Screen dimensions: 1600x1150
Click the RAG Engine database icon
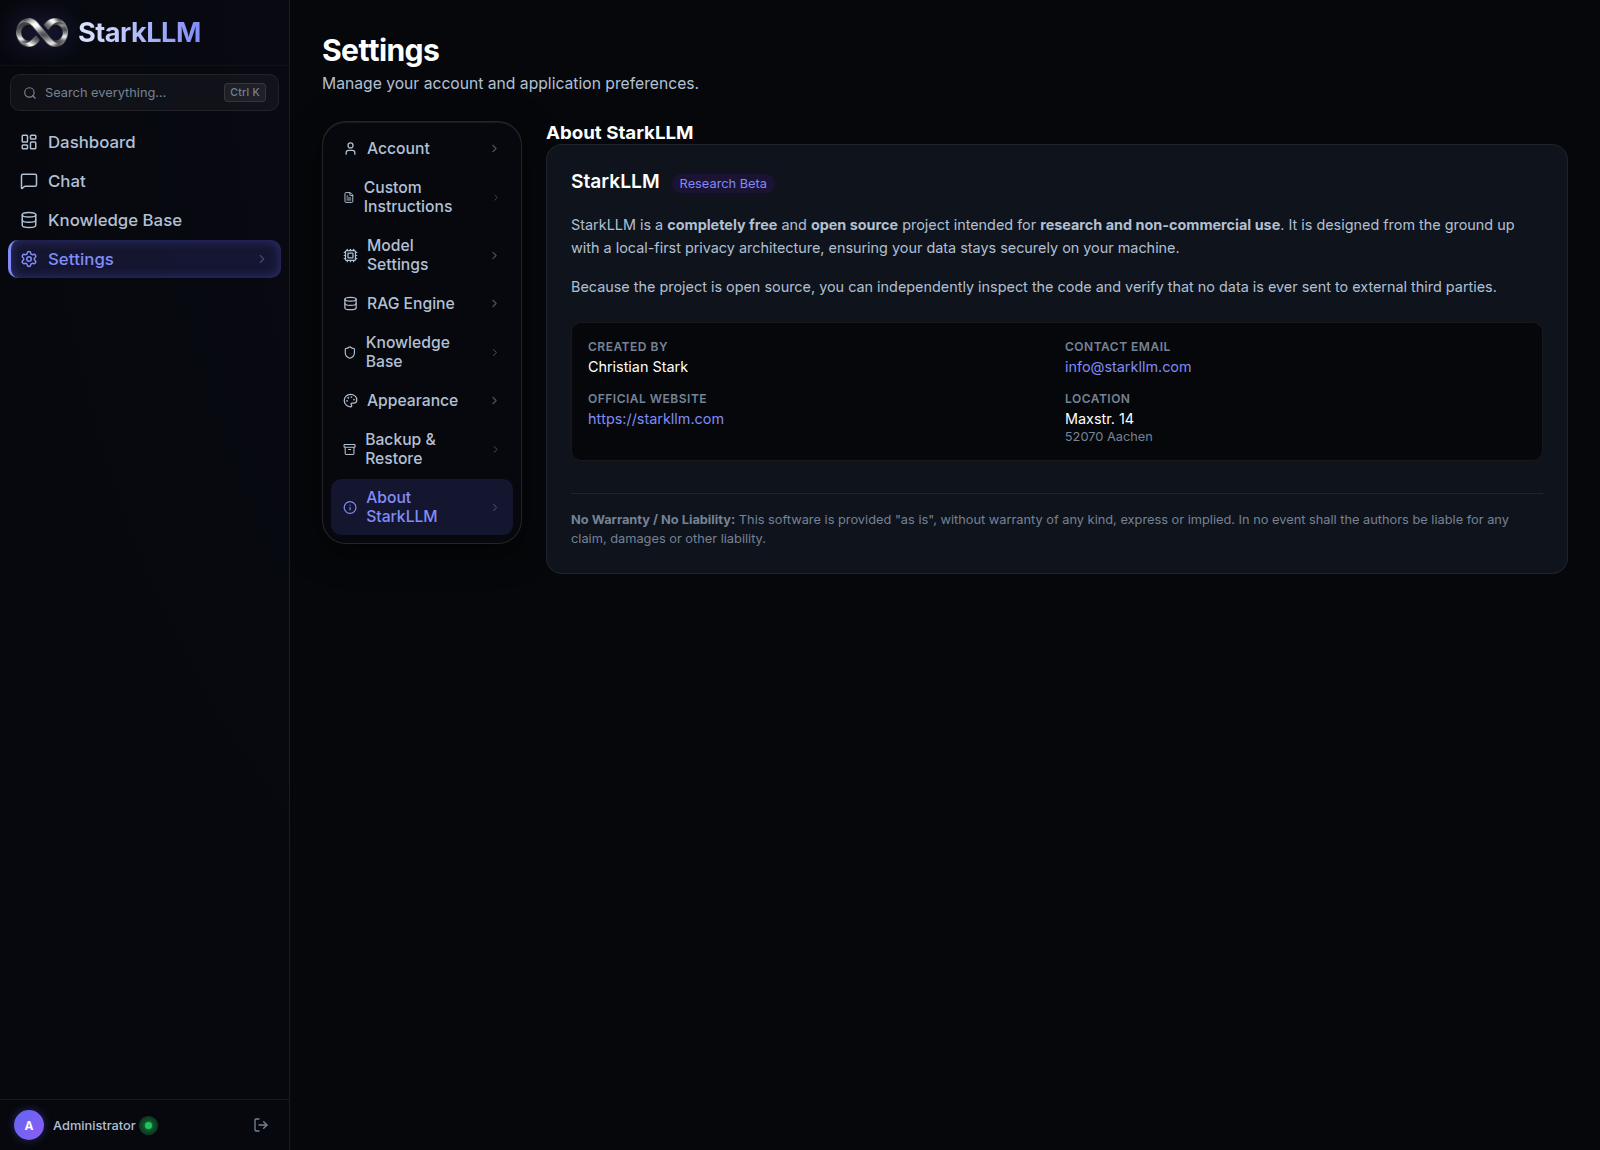click(350, 303)
